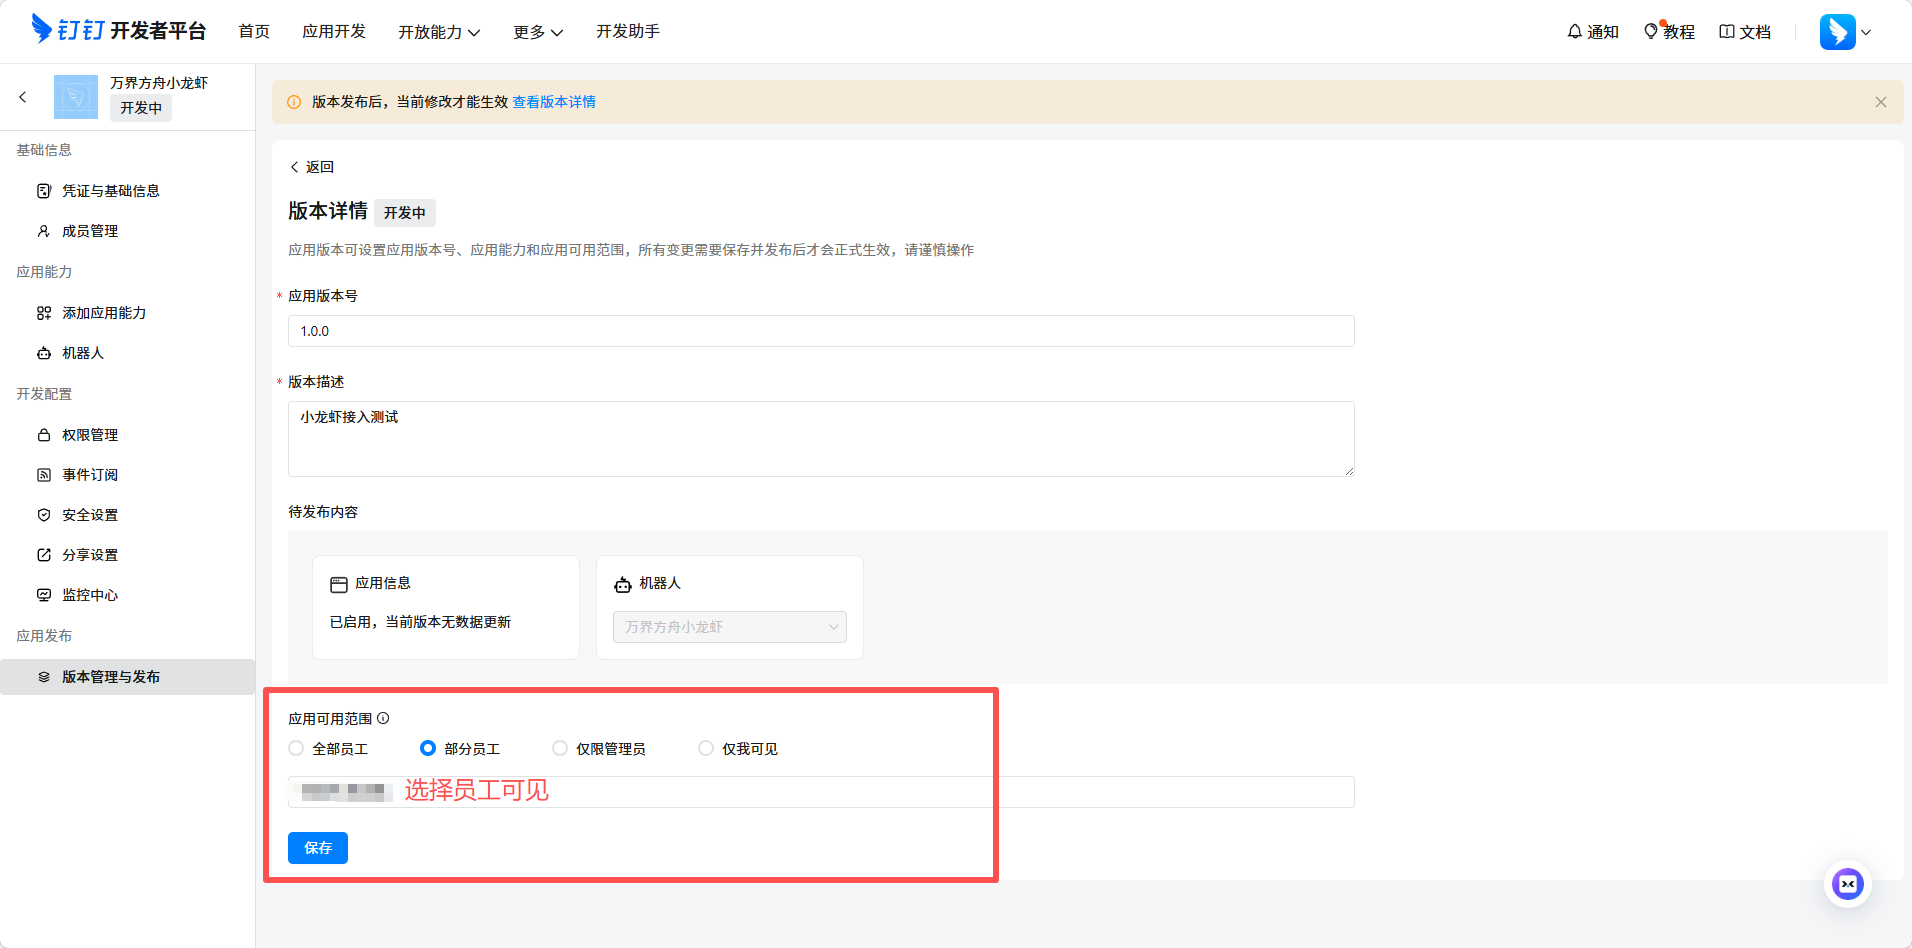Select the 全部员工 radio option
Image resolution: width=1912 pixels, height=948 pixels.
pos(296,748)
